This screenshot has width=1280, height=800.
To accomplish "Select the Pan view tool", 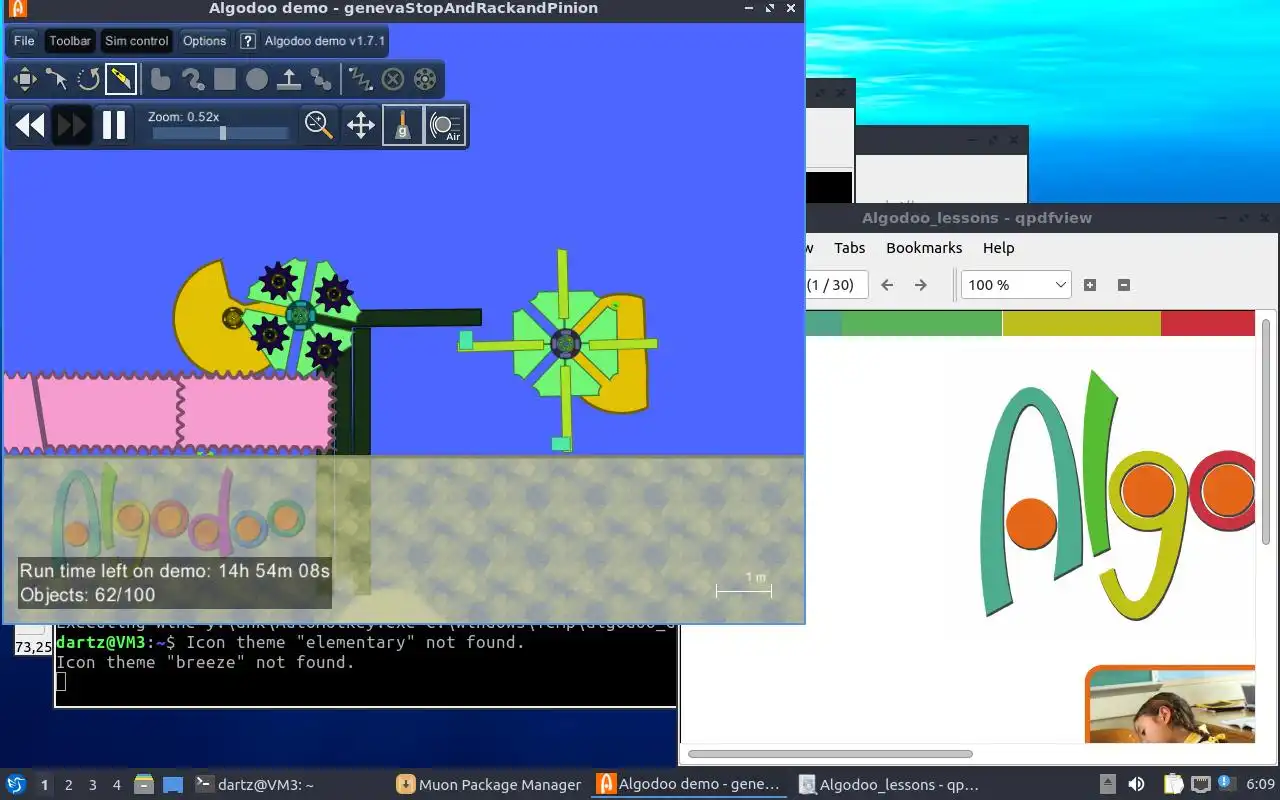I will coord(361,125).
